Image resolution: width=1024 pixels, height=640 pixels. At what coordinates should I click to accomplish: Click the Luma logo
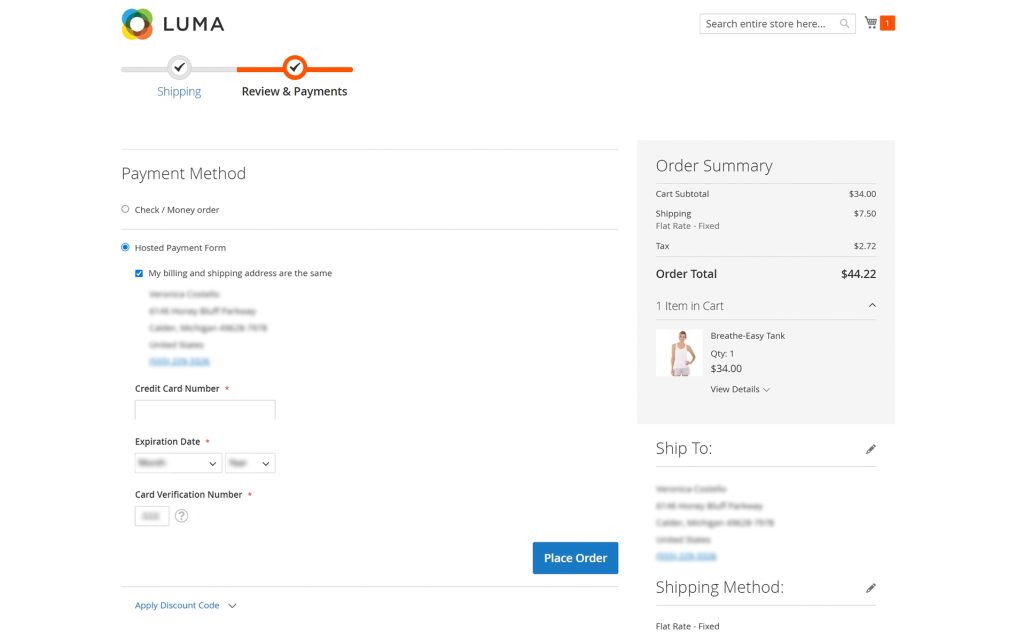[x=173, y=24]
